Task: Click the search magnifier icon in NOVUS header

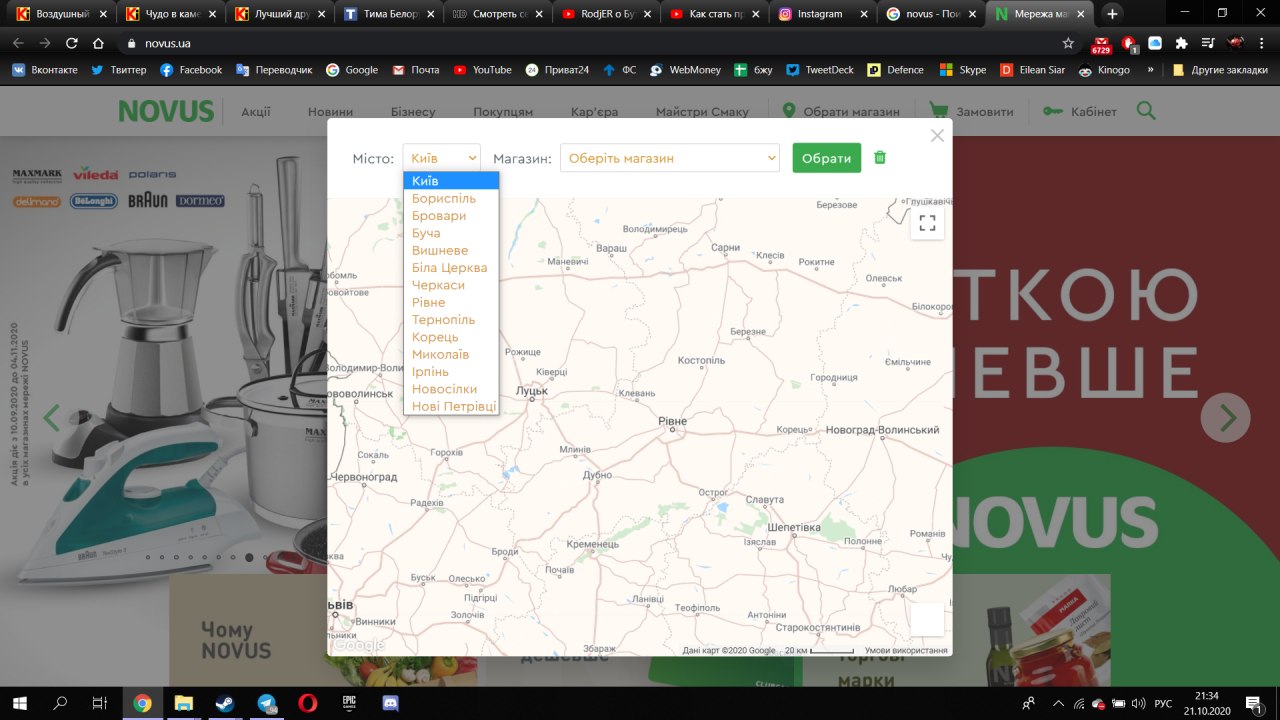Action: (1146, 111)
